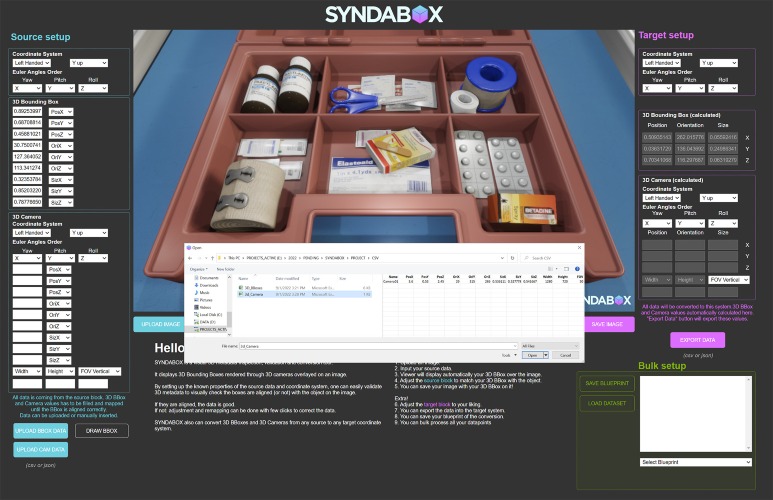Click EXPORT DATA button
Screen dimensions: 773x500
[x=697, y=340]
